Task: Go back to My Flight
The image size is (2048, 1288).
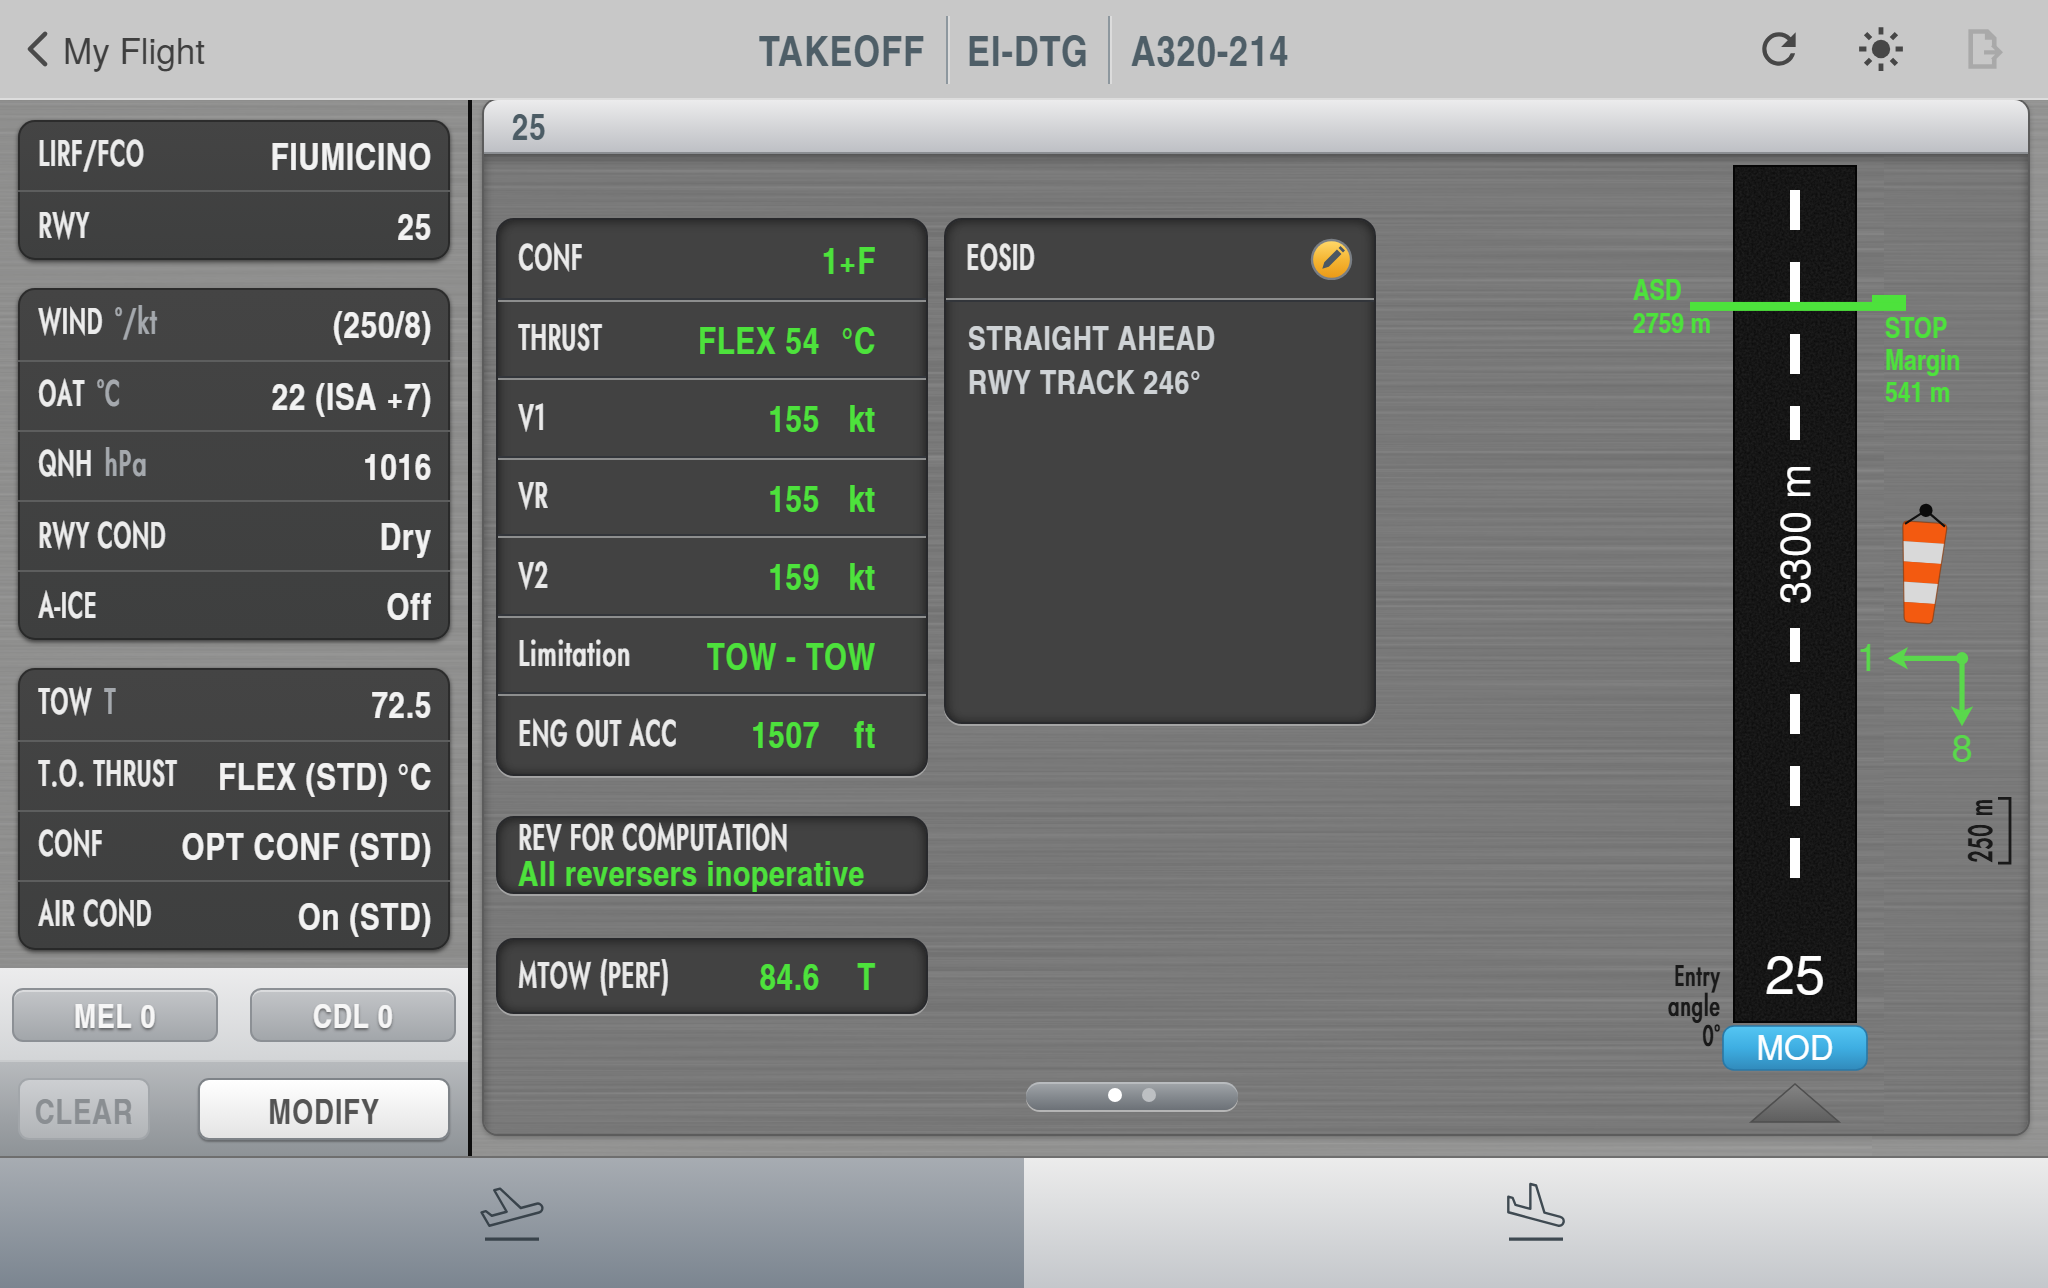Action: click(116, 50)
